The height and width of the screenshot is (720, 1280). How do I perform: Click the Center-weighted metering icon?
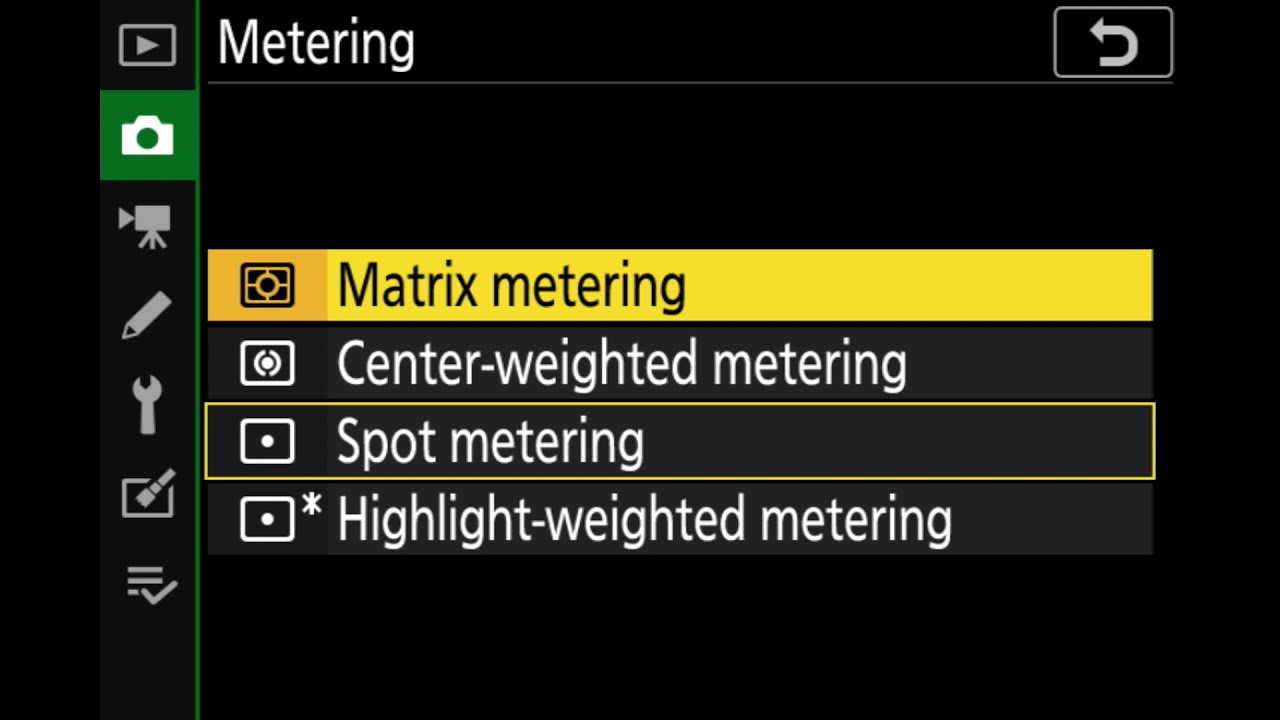pyautogui.click(x=267, y=363)
